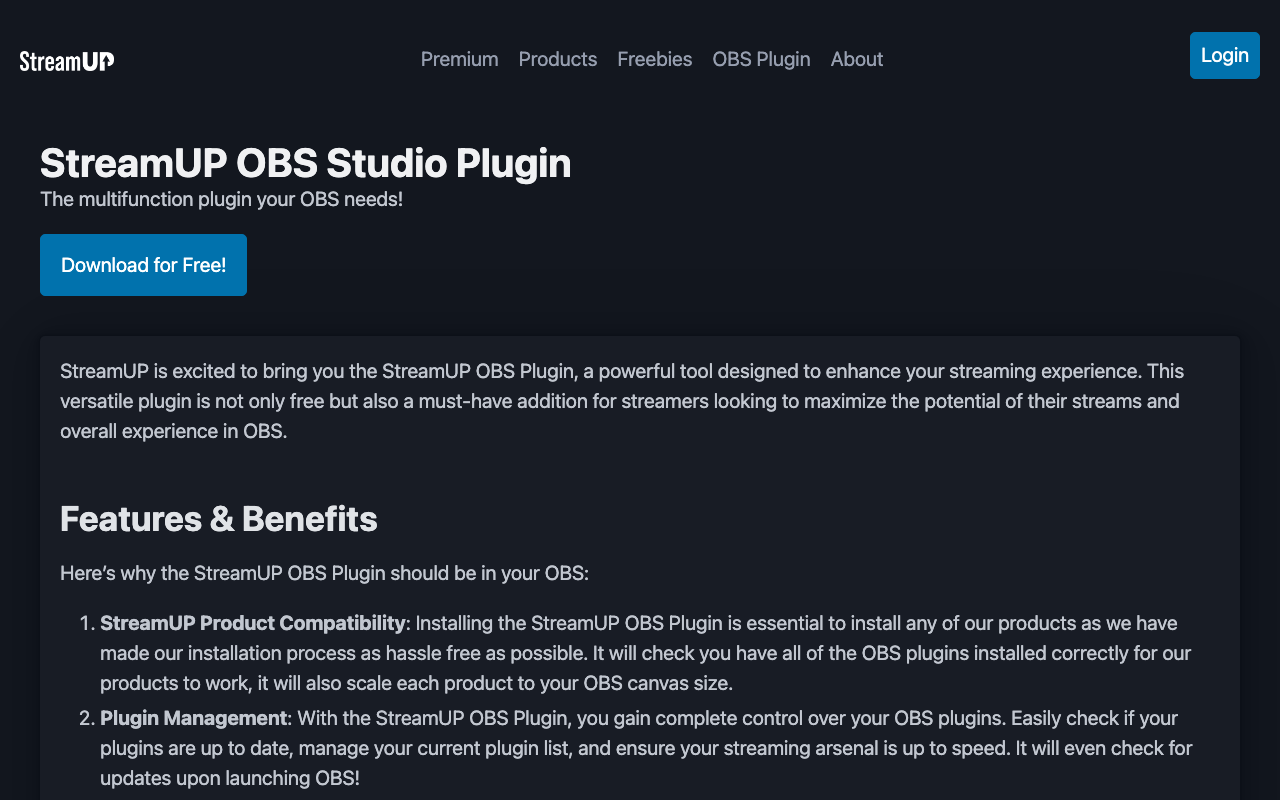Screen dimensions: 1280x800
Task: Click the Features & Benefits heading
Action: 219,519
